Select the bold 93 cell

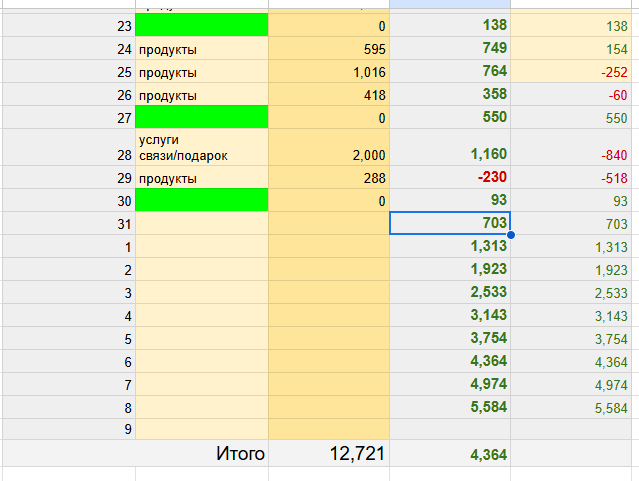450,200
